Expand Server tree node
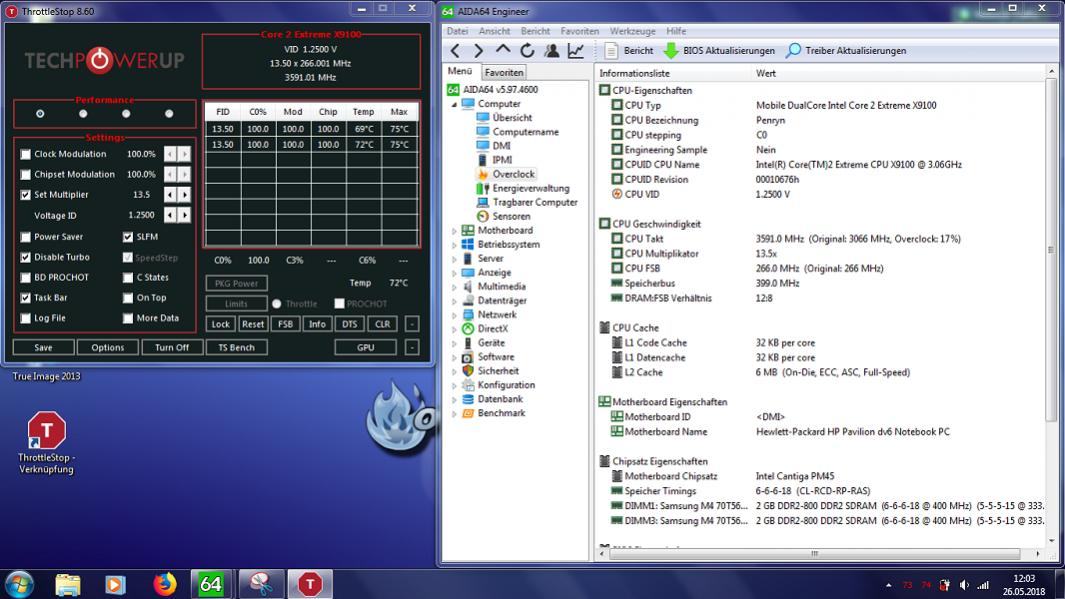 tap(454, 259)
